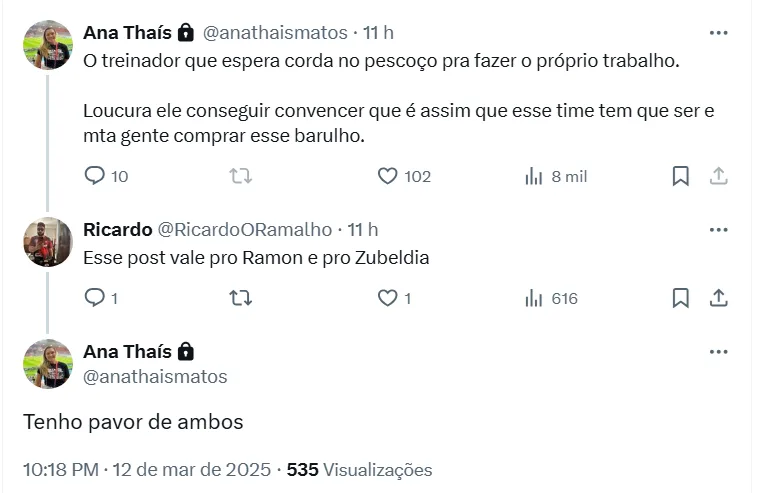This screenshot has height=493, width=767.
Task: Open Ricardo's profile via his display name
Action: point(117,230)
